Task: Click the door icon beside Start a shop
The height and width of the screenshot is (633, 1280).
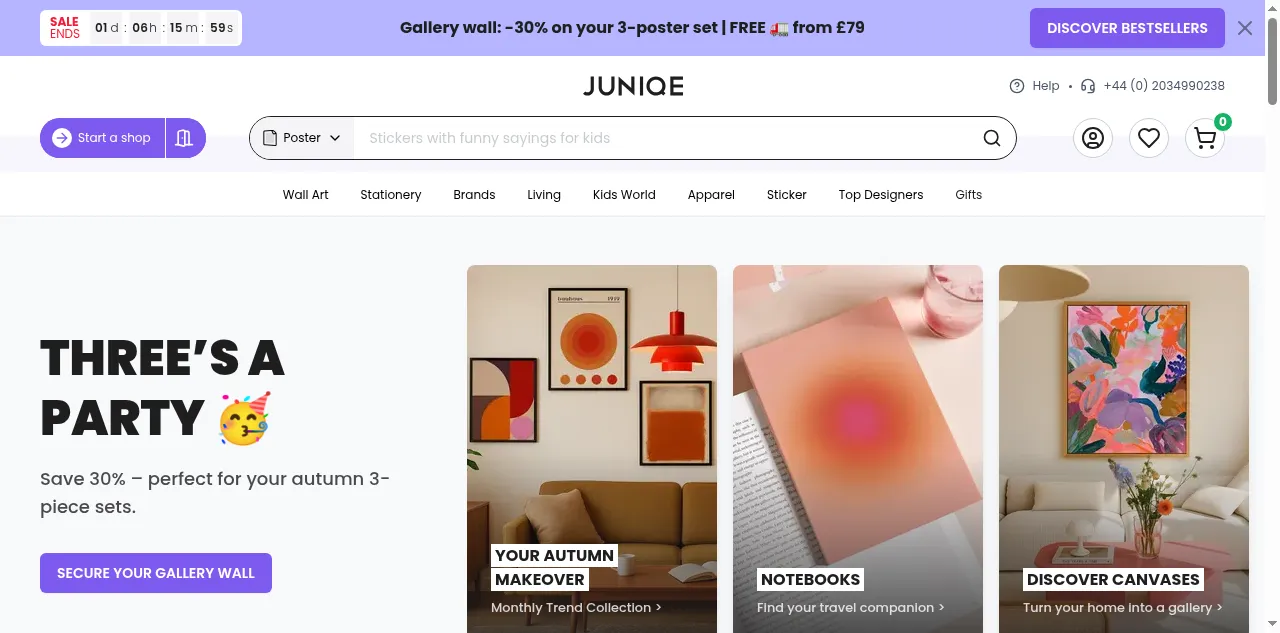Action: pyautogui.click(x=184, y=138)
